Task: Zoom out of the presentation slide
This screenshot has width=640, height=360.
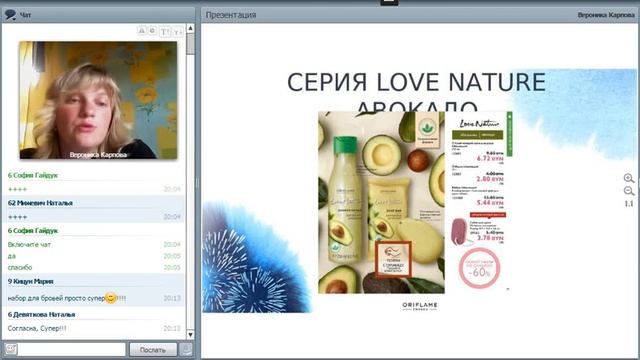Action: click(629, 191)
